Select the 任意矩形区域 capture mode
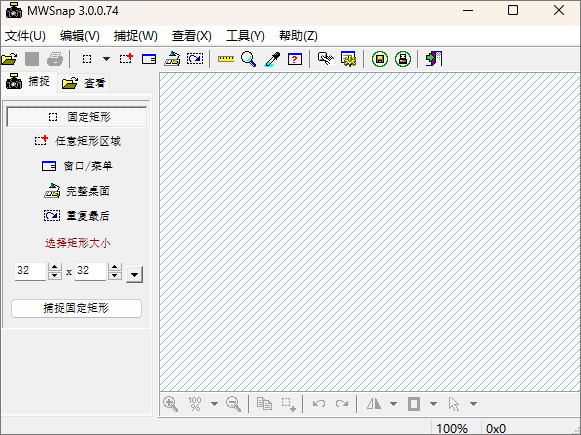Viewport: 581px width, 435px height. pyautogui.click(x=77, y=141)
